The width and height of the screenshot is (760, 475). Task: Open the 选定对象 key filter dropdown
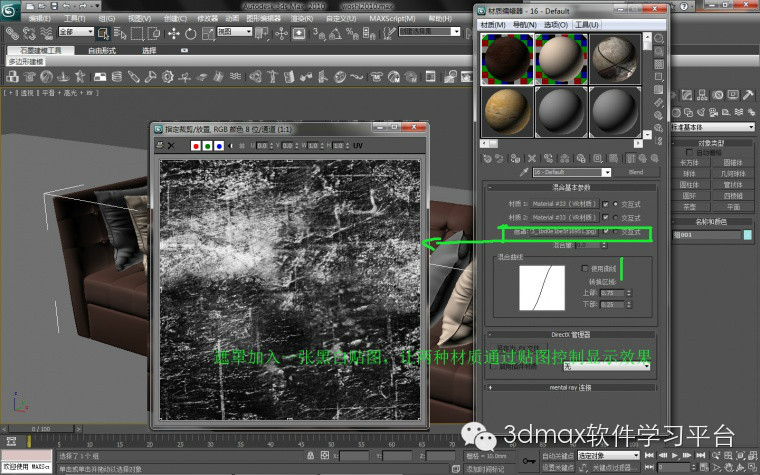[x=609, y=455]
